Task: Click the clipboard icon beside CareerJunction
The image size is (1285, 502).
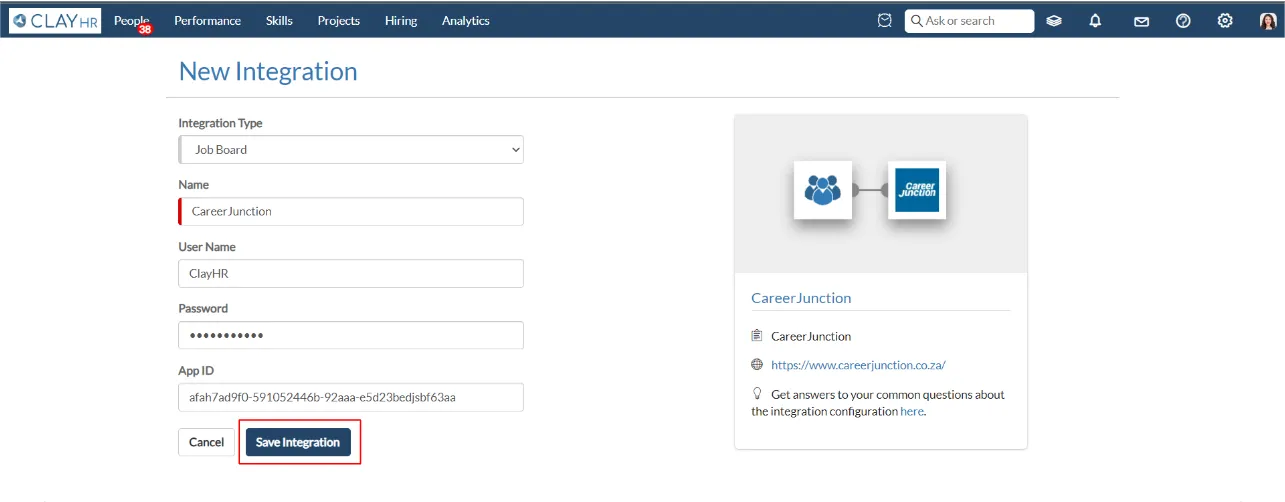Action: point(757,336)
